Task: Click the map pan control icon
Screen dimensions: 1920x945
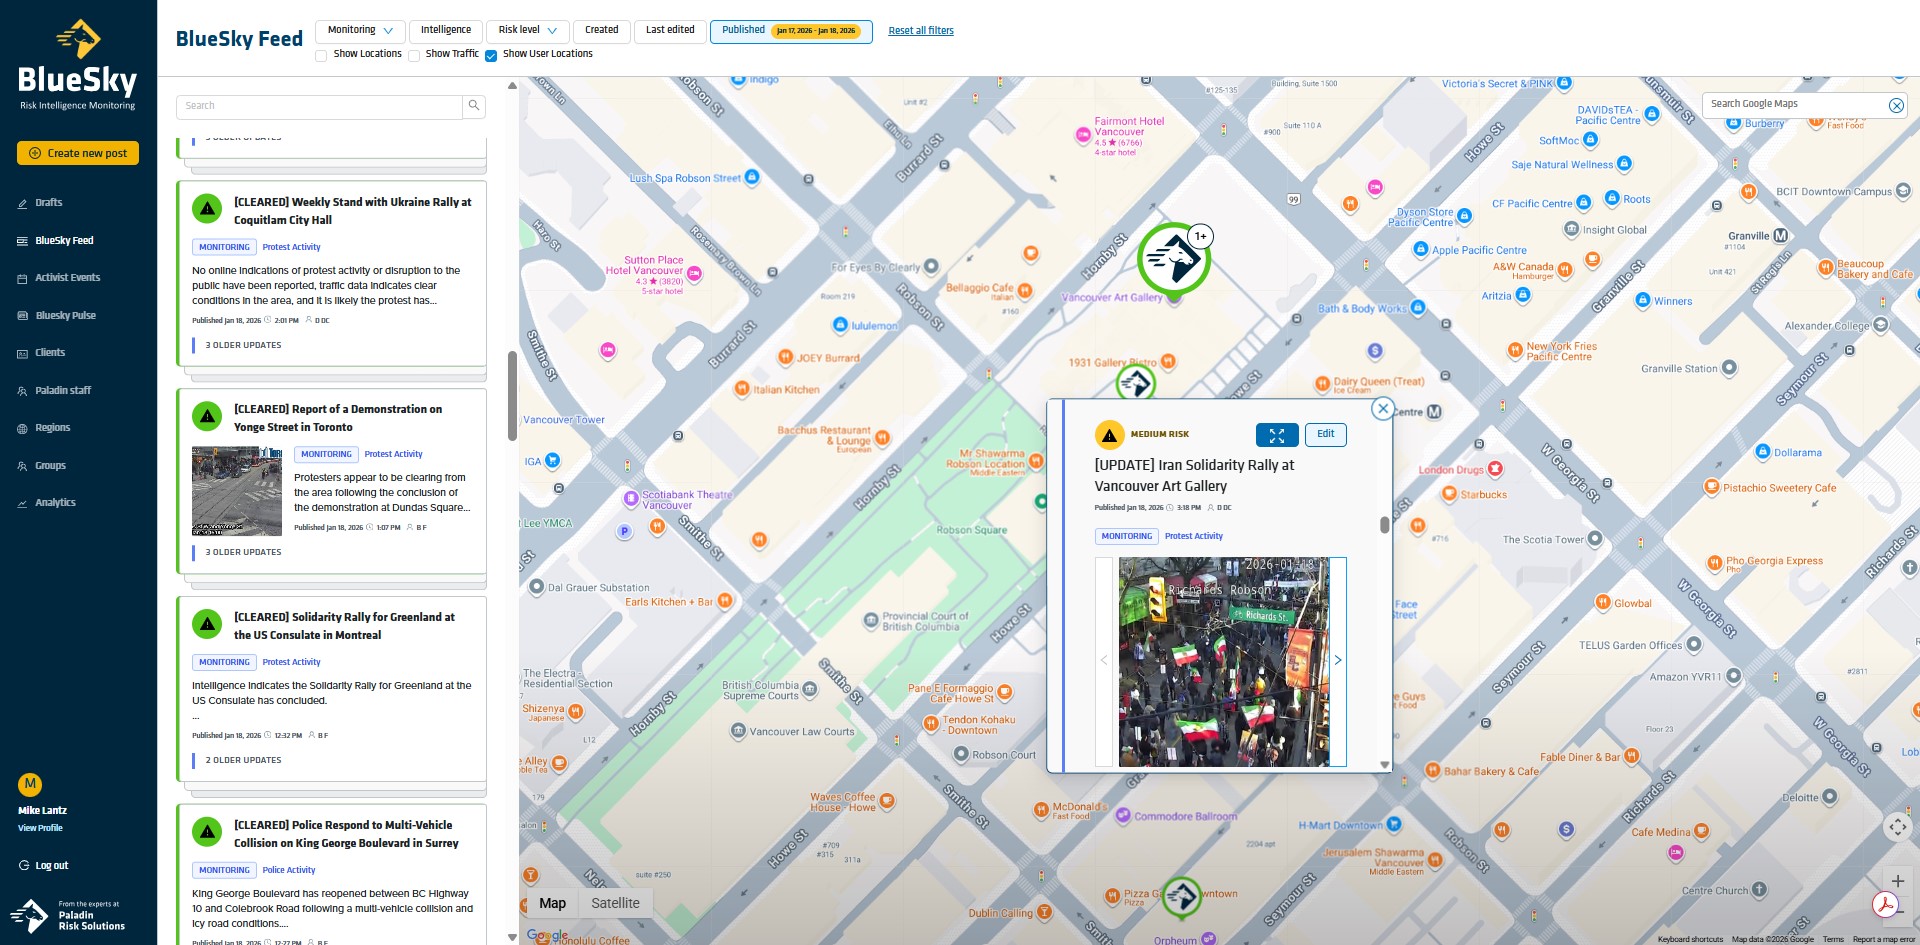Action: 1897,827
